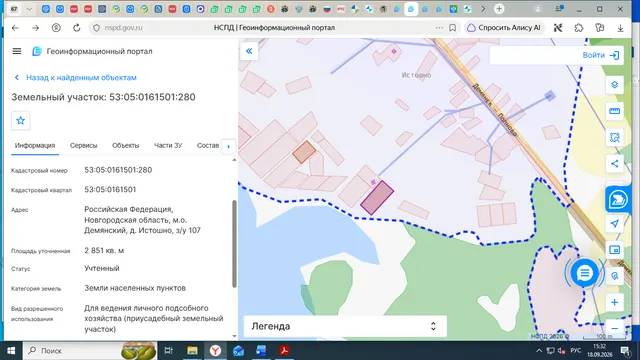Screen dimensions: 640x360
Task: Switch to the Объекты tab
Action: click(x=126, y=145)
